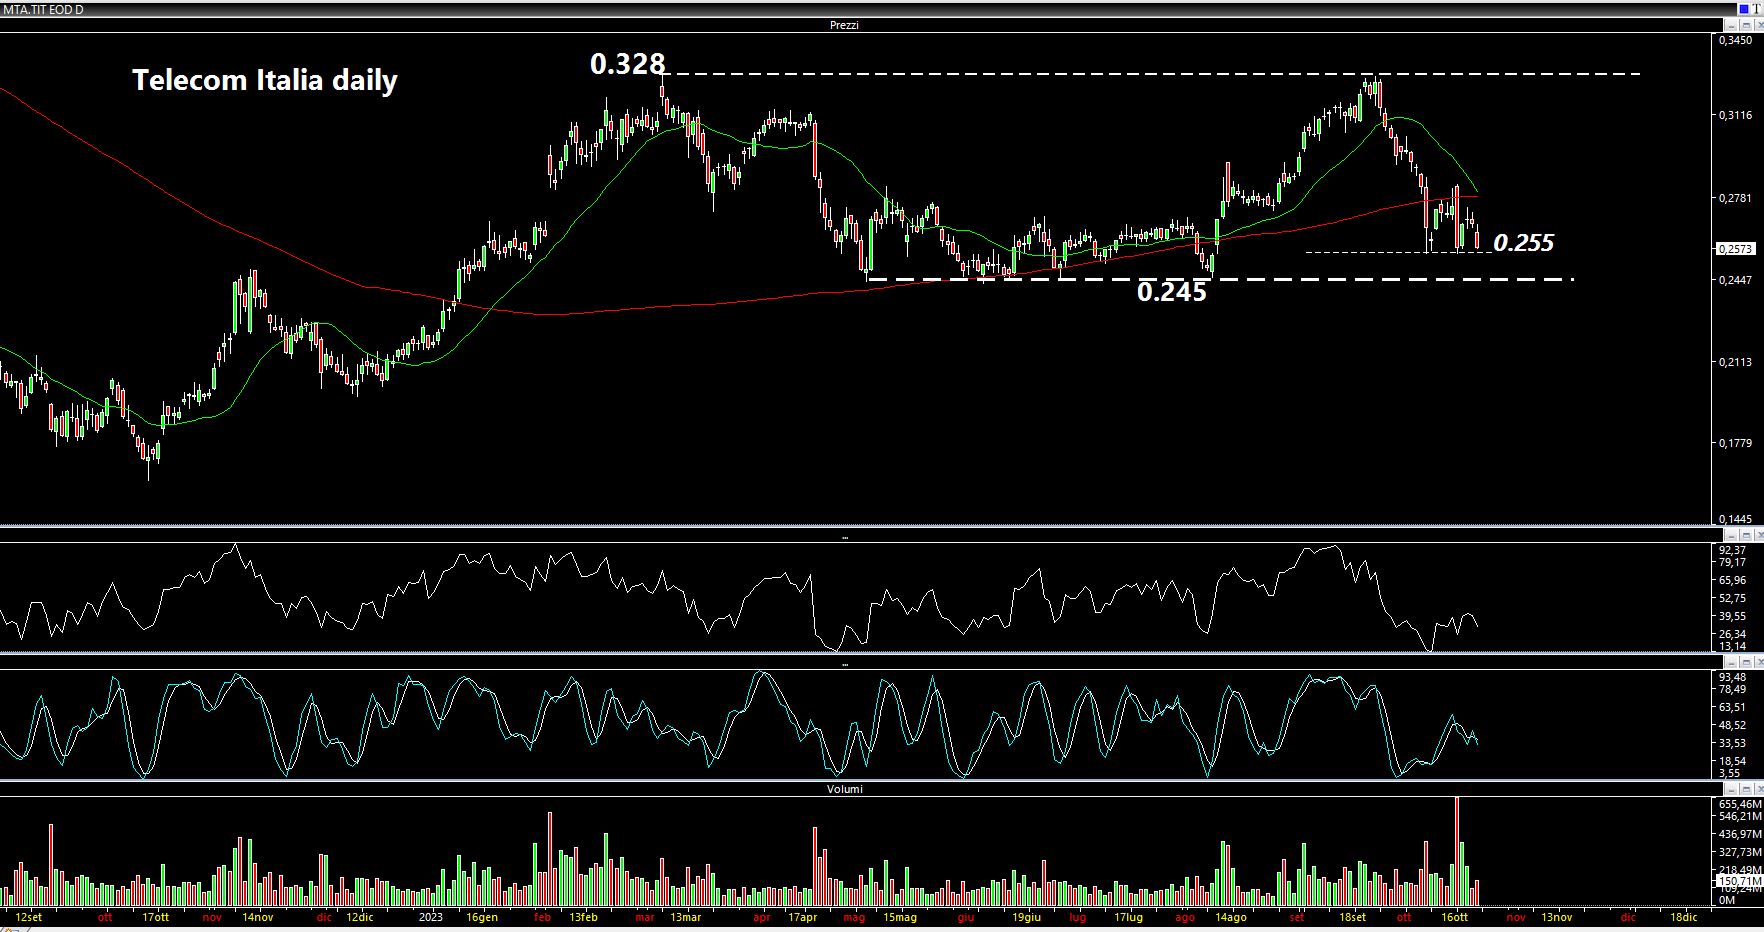Screen dimensions: 1764x932
Task: Click the 19giu date label
Action: pyautogui.click(x=1026, y=917)
